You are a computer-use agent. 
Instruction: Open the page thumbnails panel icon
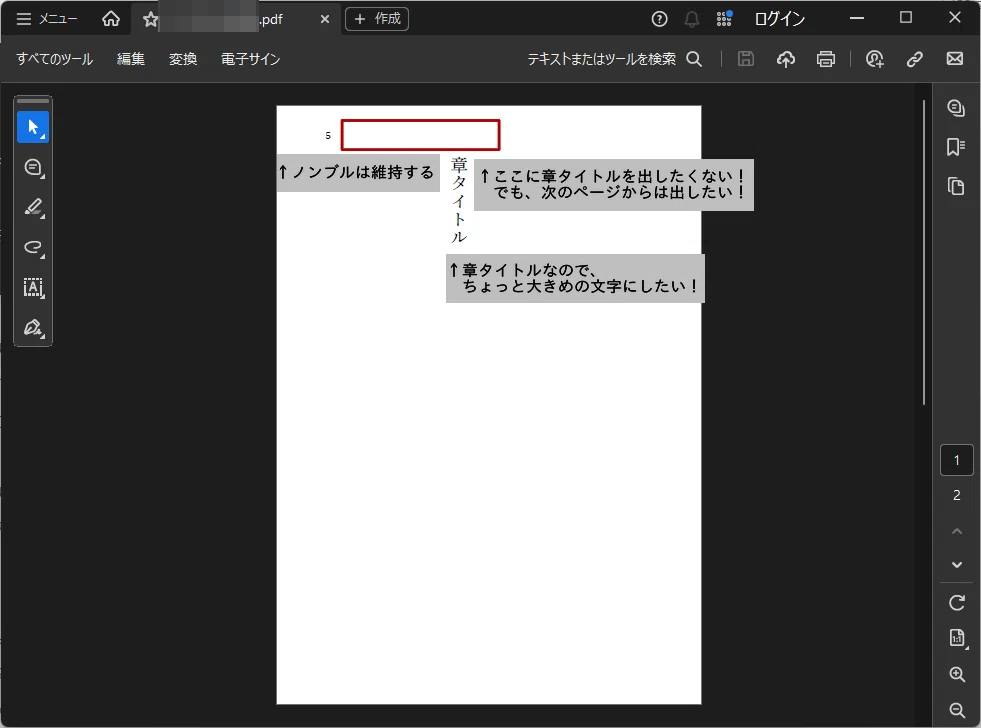tap(956, 186)
